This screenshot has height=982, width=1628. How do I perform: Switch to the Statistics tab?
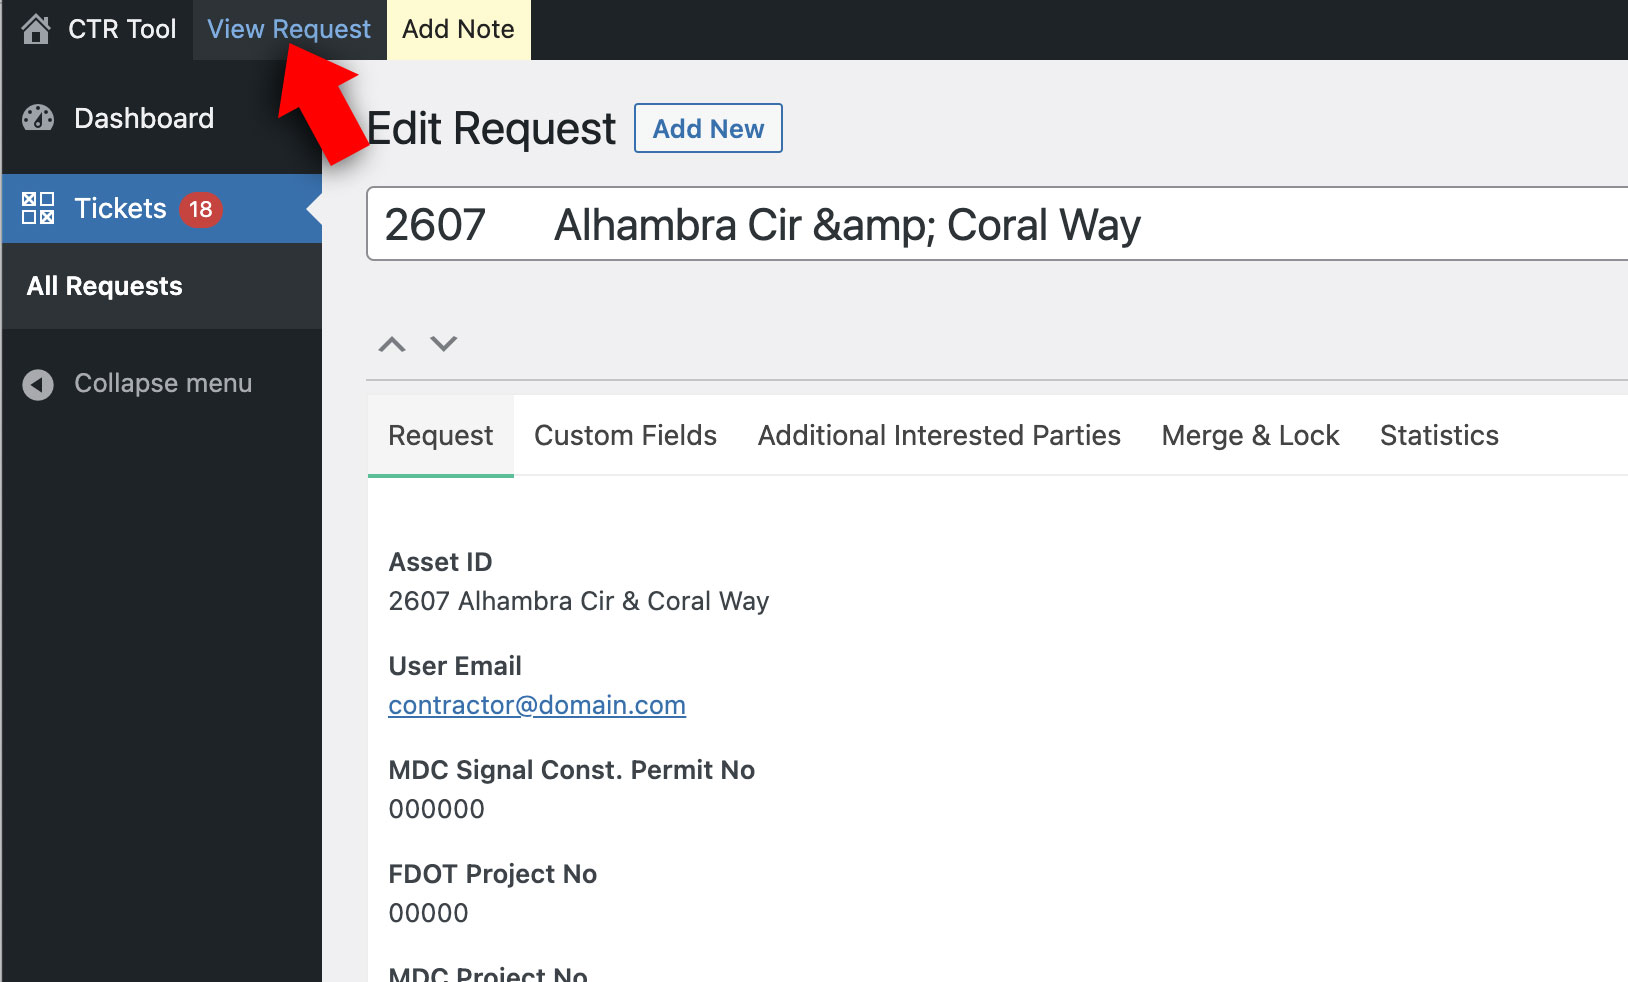click(1439, 435)
